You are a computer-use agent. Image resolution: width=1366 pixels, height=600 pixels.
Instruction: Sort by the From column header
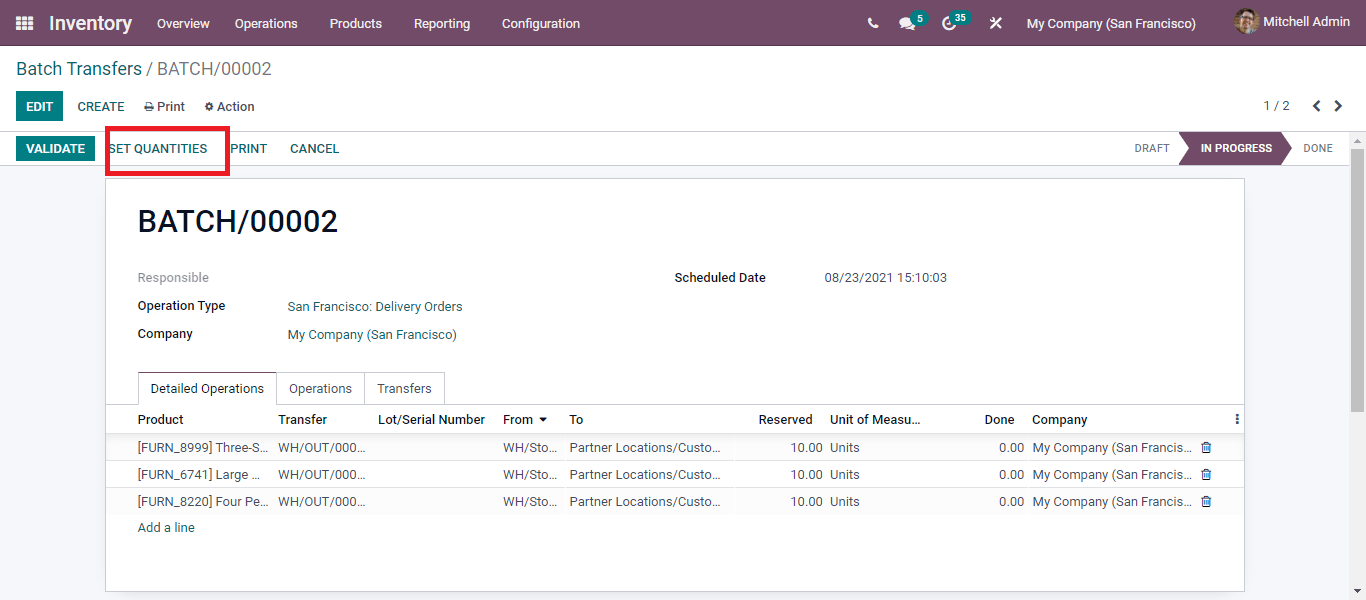pyautogui.click(x=525, y=419)
